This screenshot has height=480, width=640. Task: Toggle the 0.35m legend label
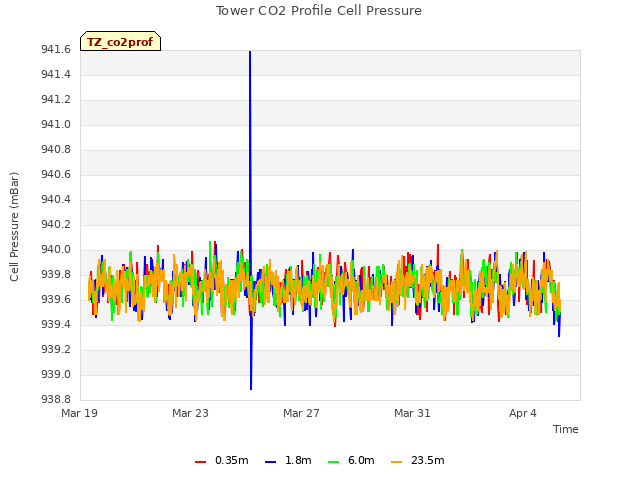click(x=231, y=460)
